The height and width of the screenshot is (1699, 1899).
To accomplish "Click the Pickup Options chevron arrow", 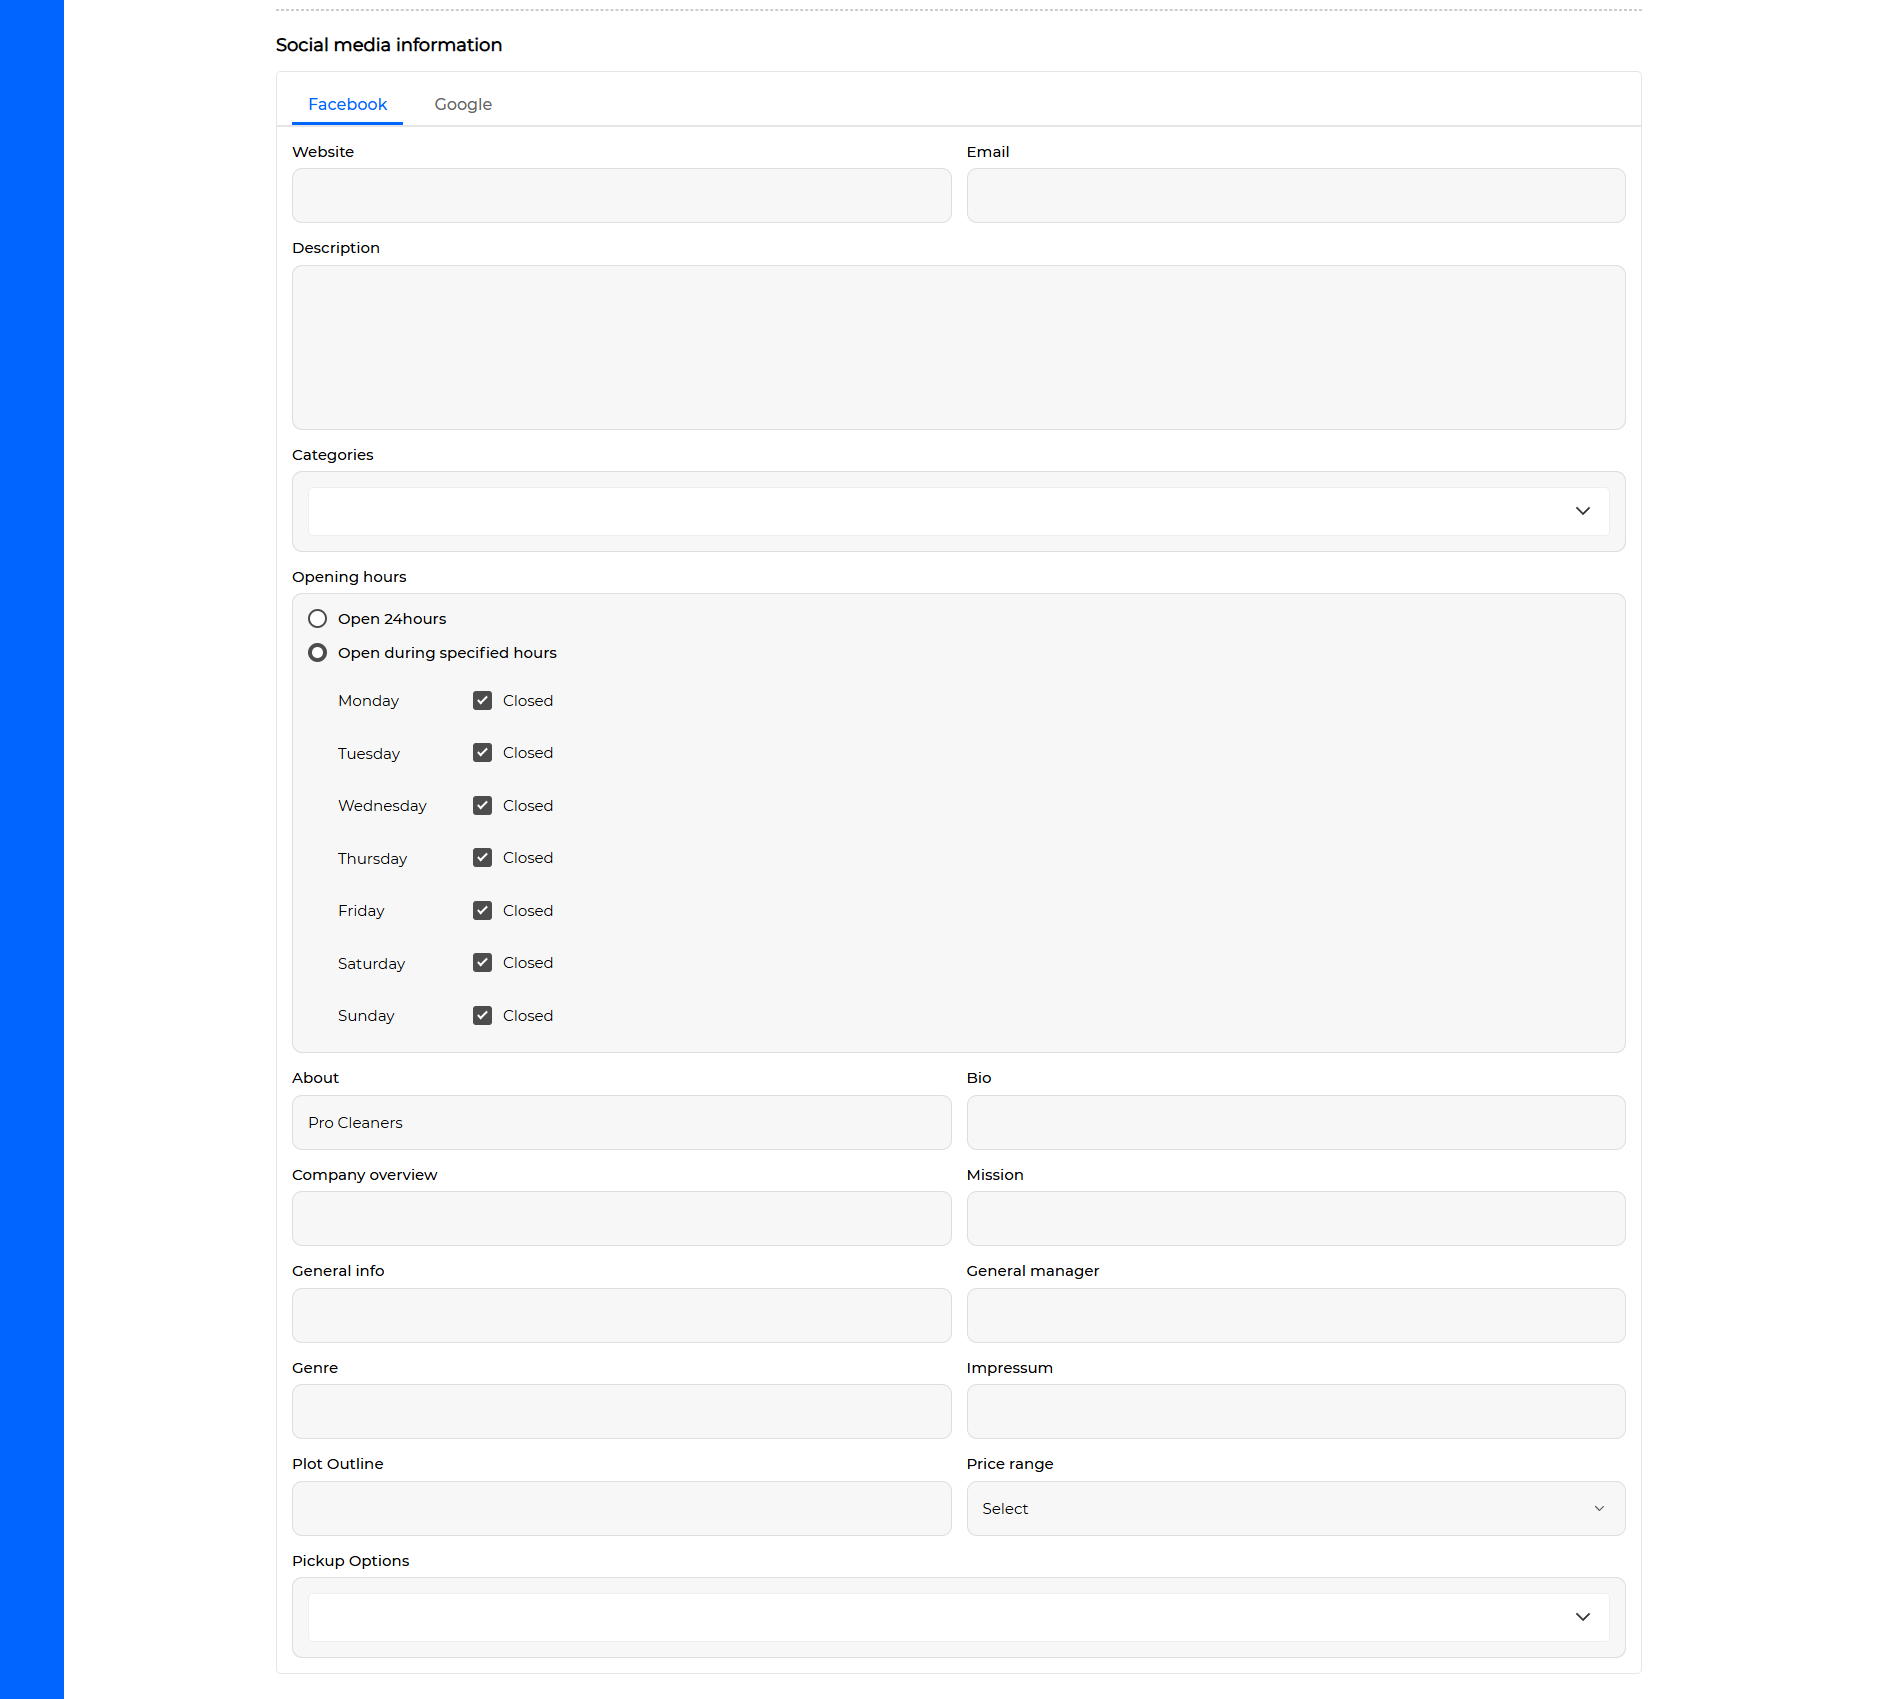I will click(1583, 1617).
